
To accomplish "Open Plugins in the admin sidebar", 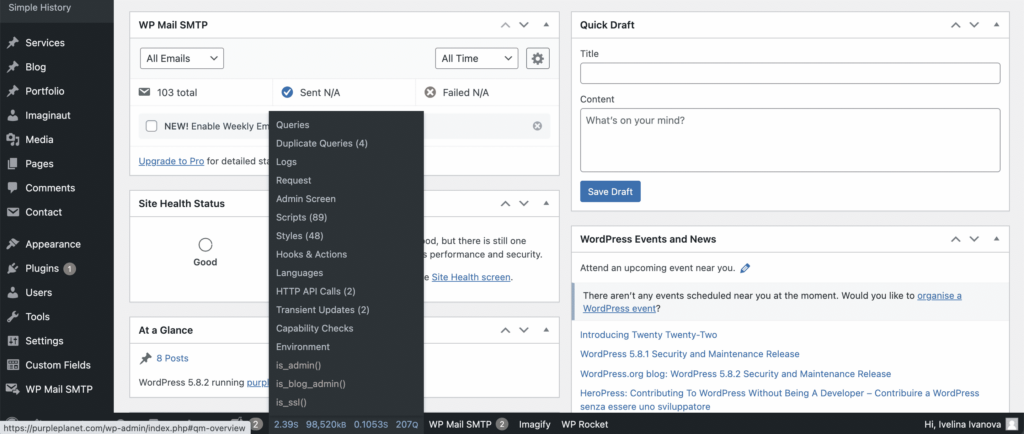I will [x=42, y=268].
